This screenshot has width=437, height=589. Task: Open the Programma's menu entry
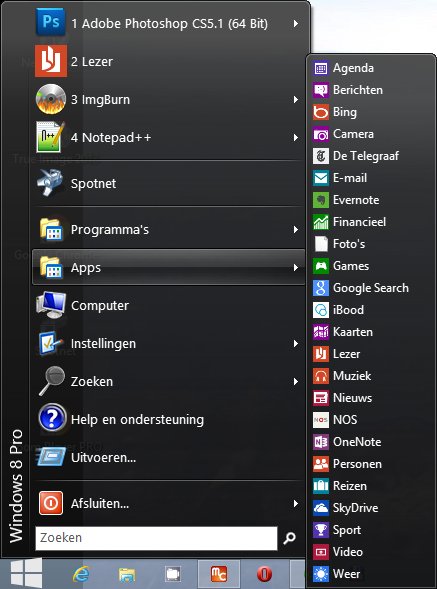[x=168, y=229]
